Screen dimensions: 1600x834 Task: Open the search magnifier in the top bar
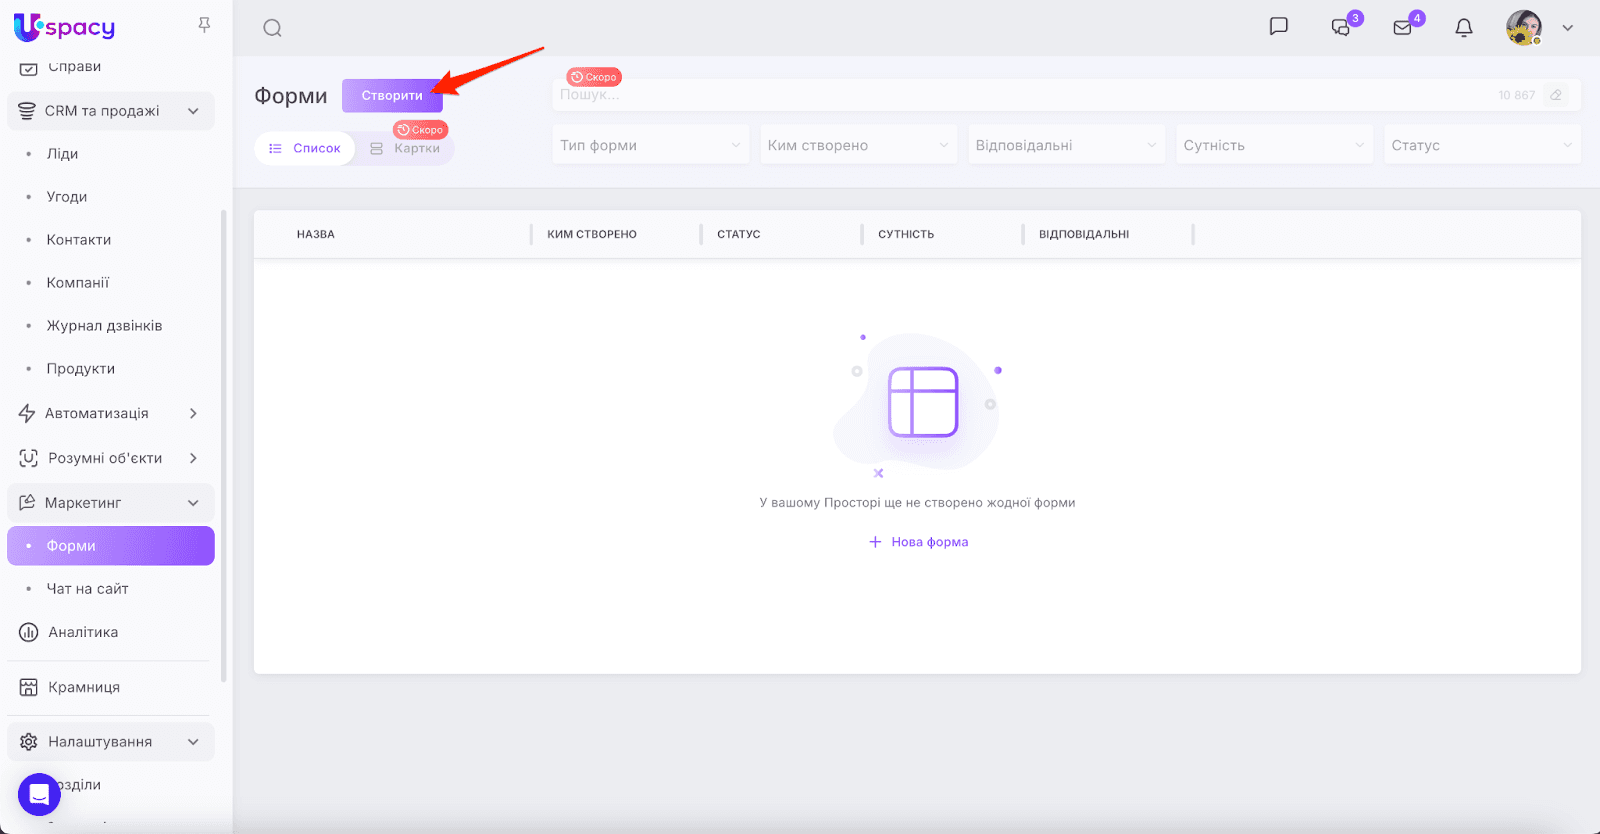(272, 28)
